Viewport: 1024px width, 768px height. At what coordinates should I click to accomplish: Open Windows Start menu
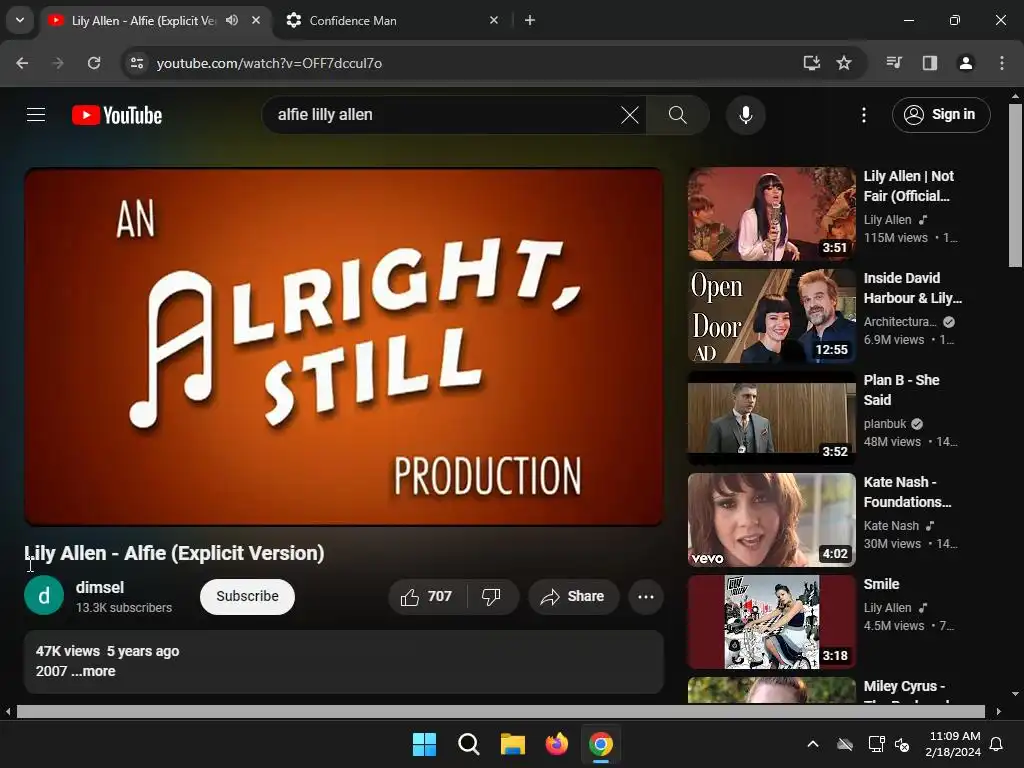pos(424,744)
